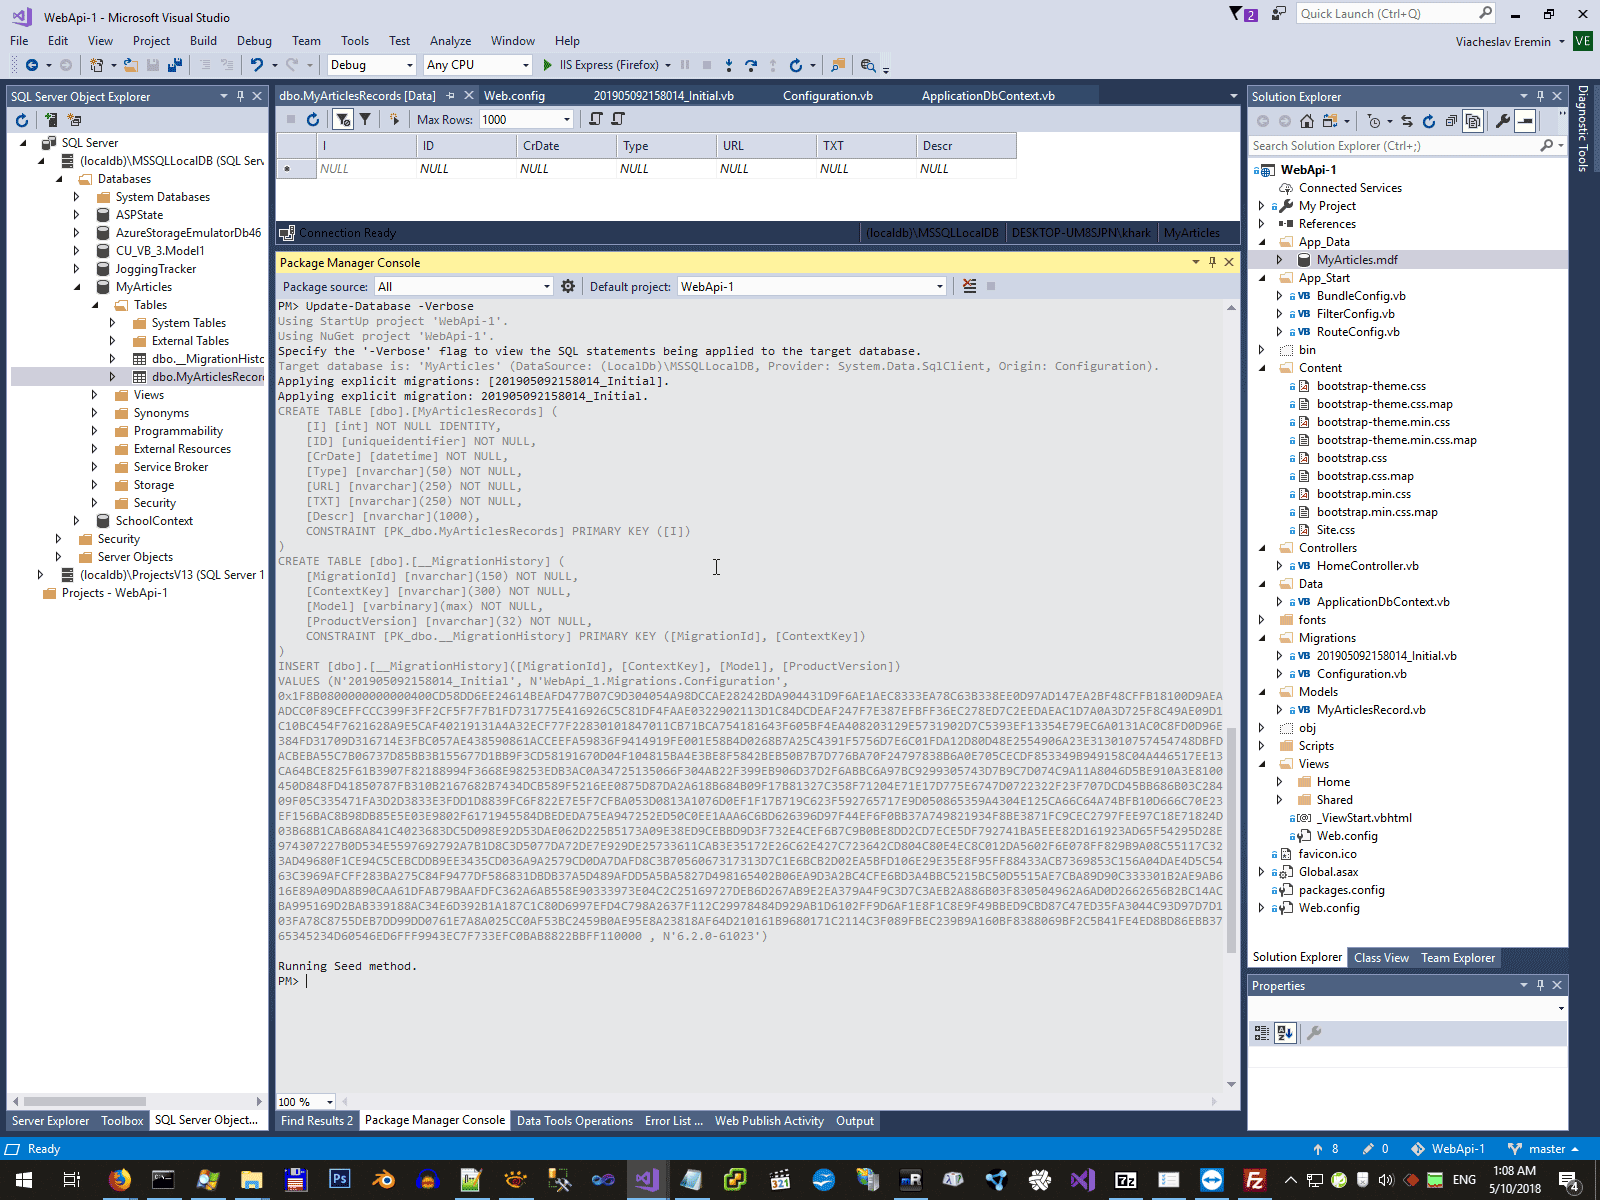The image size is (1600, 1200).
Task: Open Firefox from the Windows taskbar
Action: pyautogui.click(x=120, y=1180)
